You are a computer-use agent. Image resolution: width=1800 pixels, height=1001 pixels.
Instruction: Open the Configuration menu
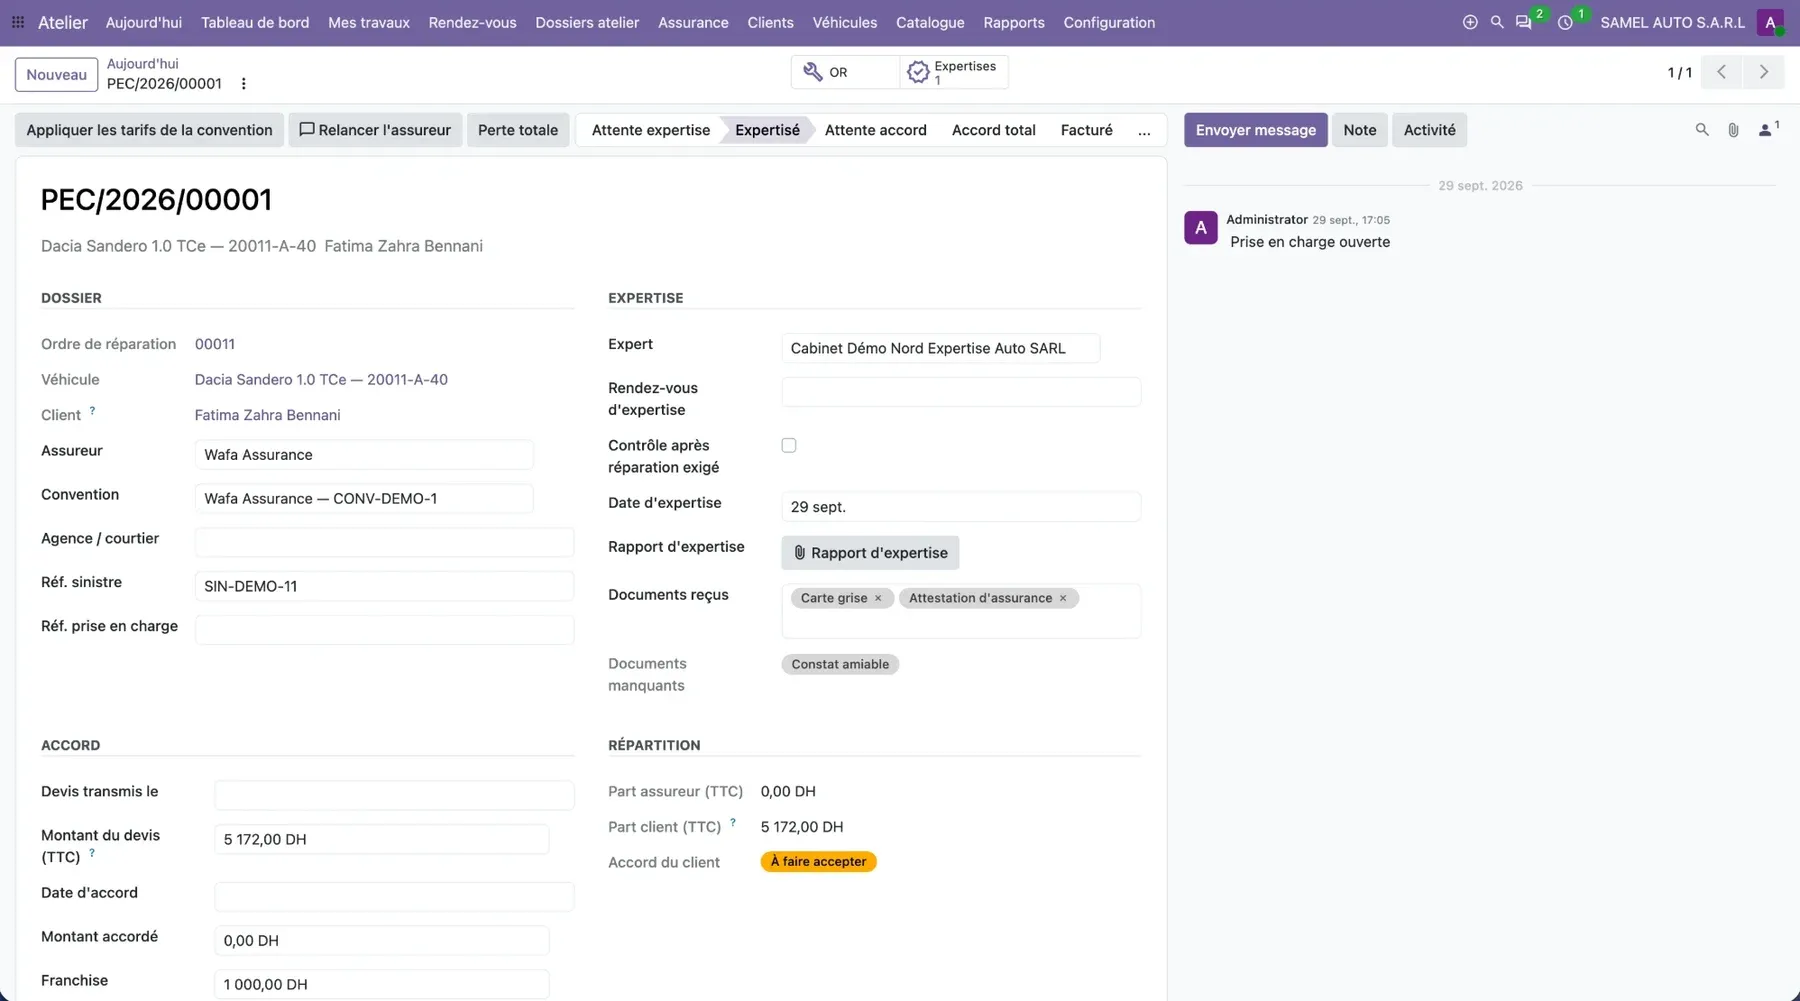tap(1109, 22)
